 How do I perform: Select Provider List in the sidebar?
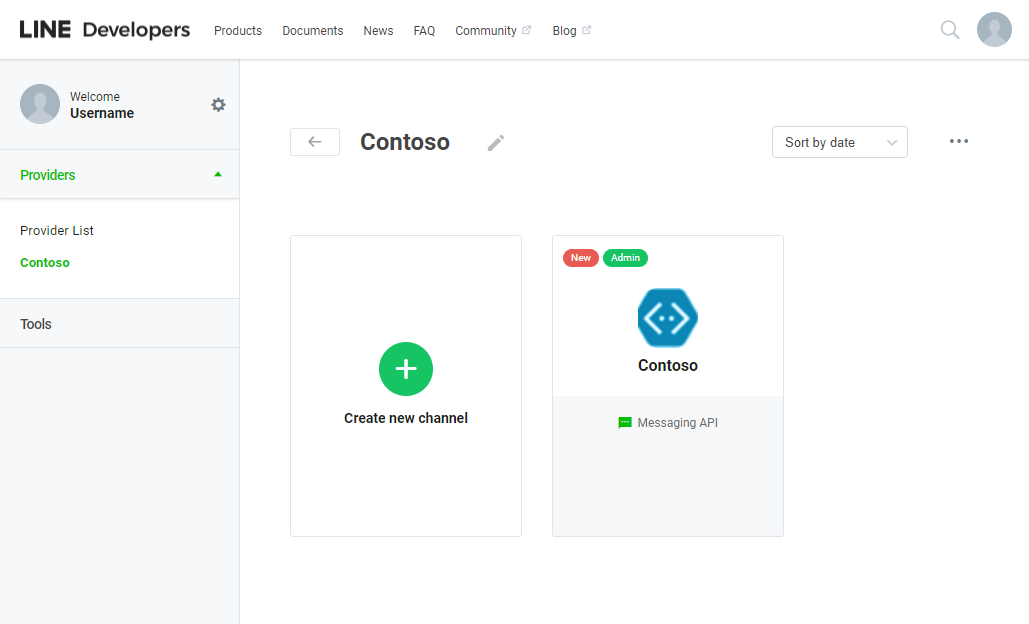pos(56,230)
